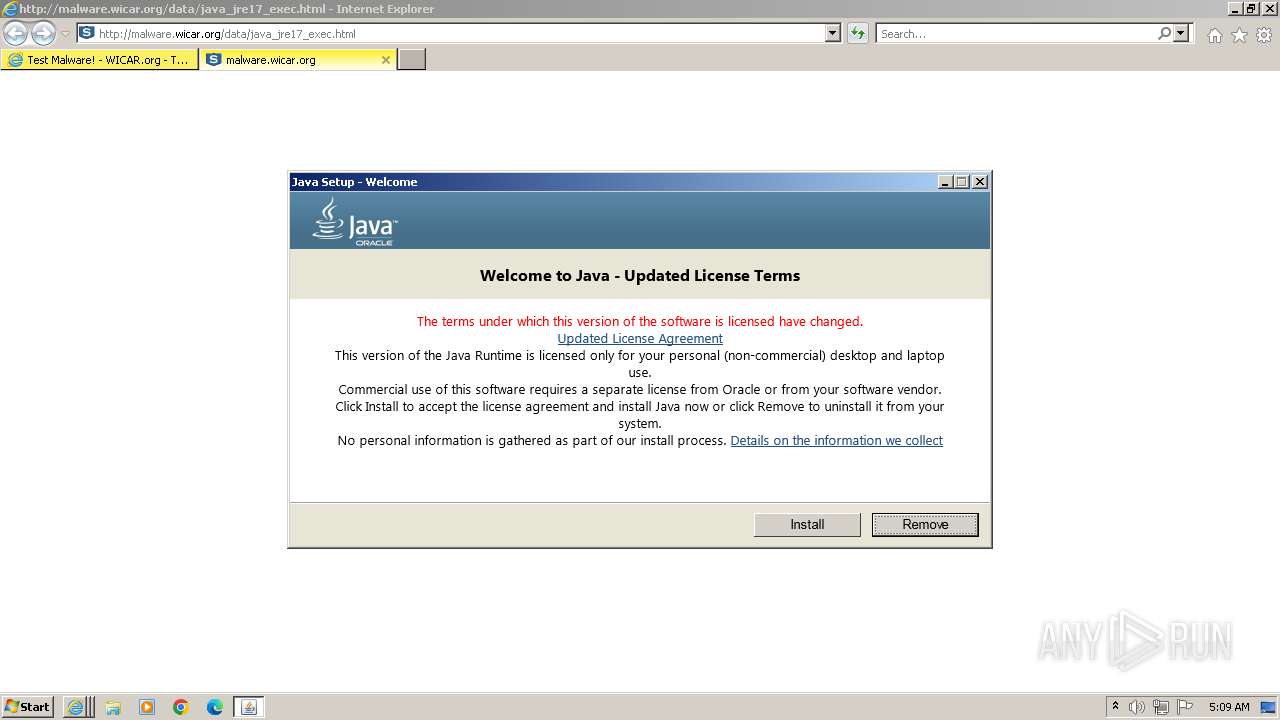1280x720 pixels.
Task: Restore down the Internet Explorer window
Action: click(1251, 9)
